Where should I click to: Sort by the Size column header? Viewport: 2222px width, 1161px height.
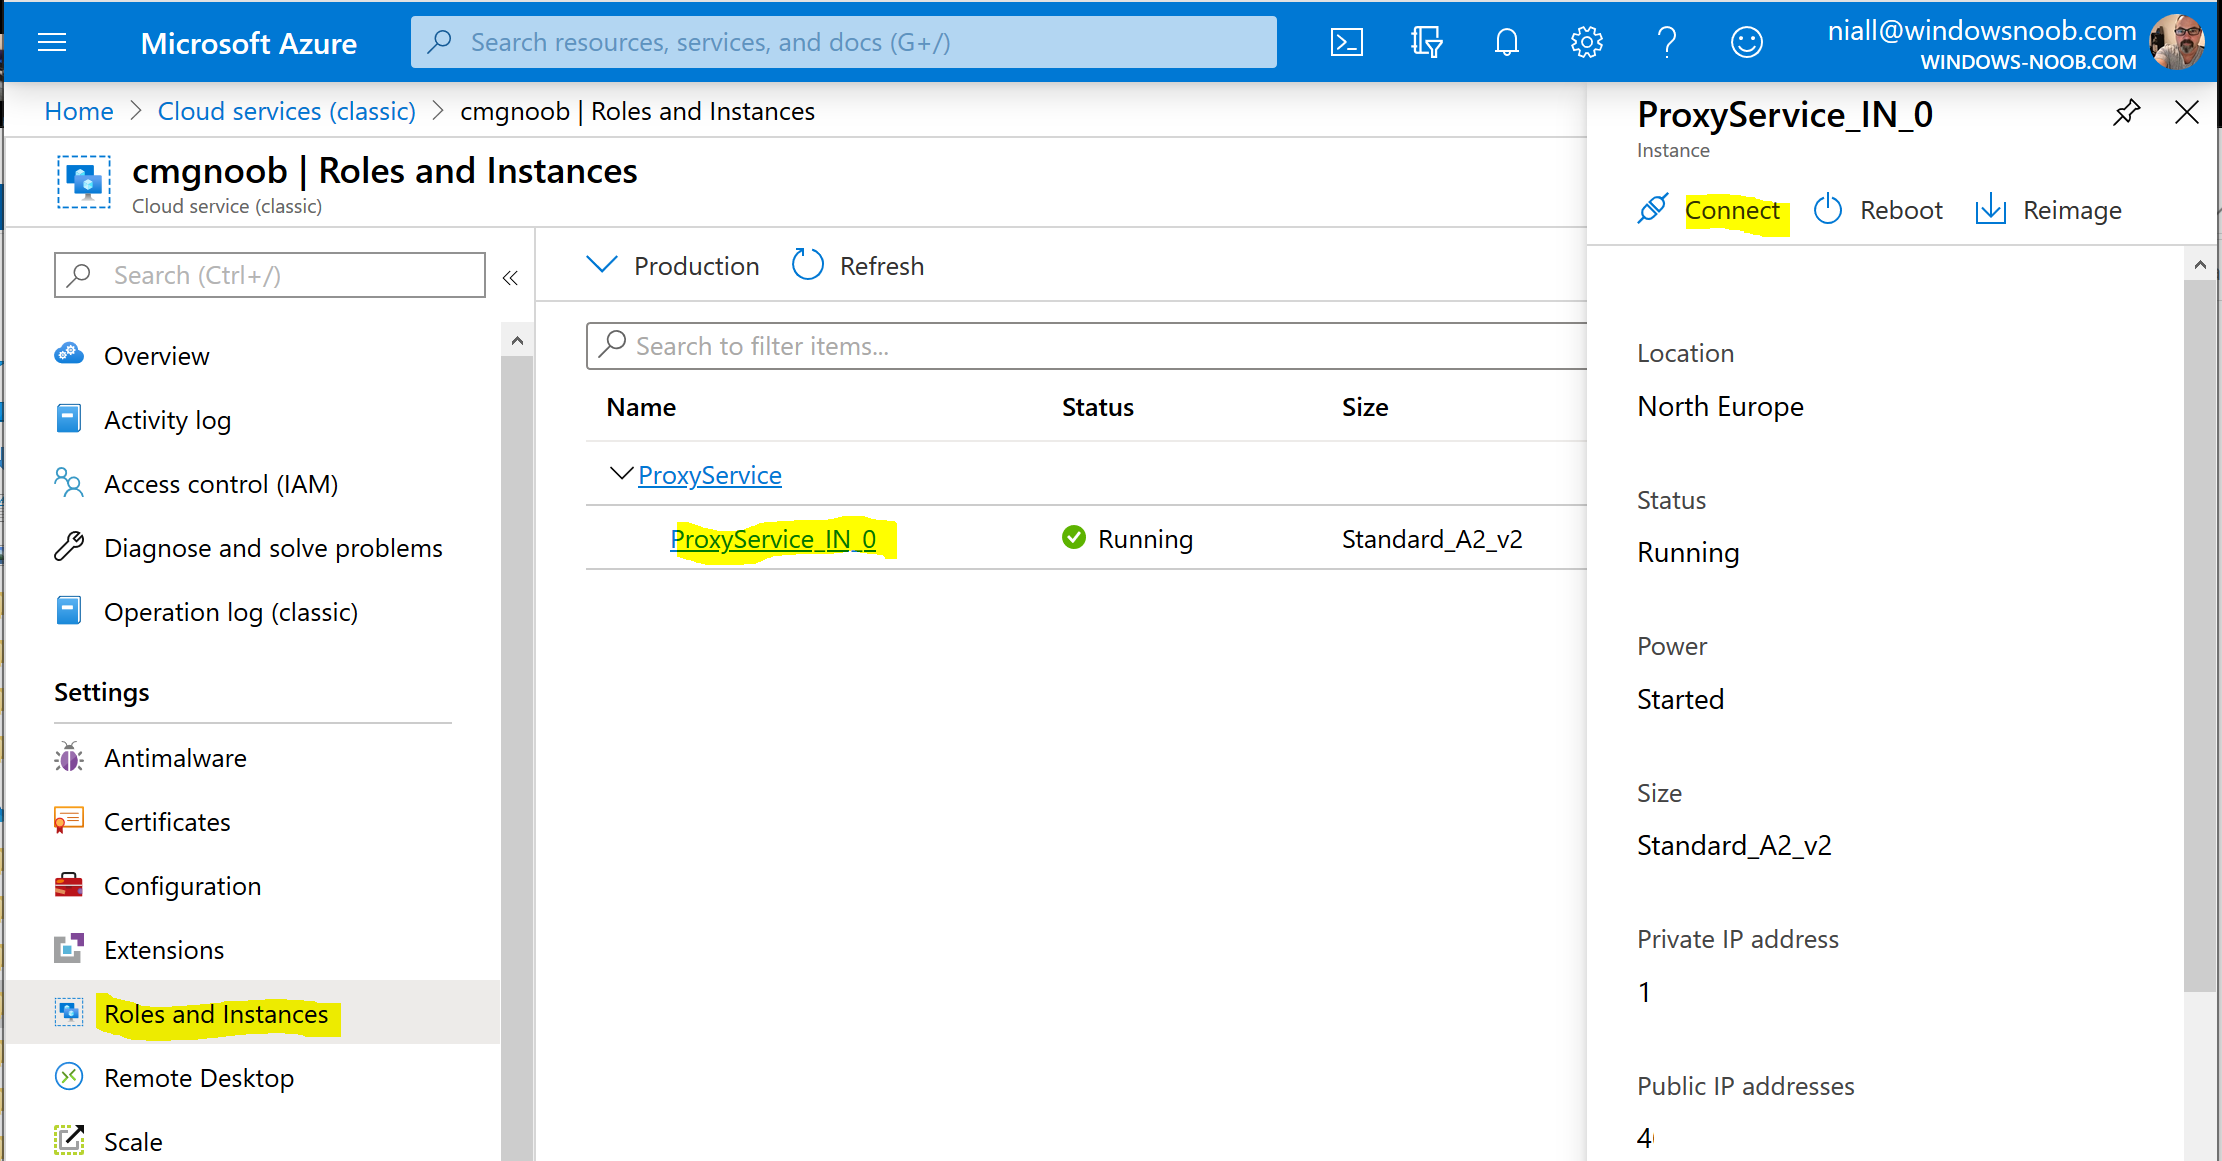(x=1365, y=407)
